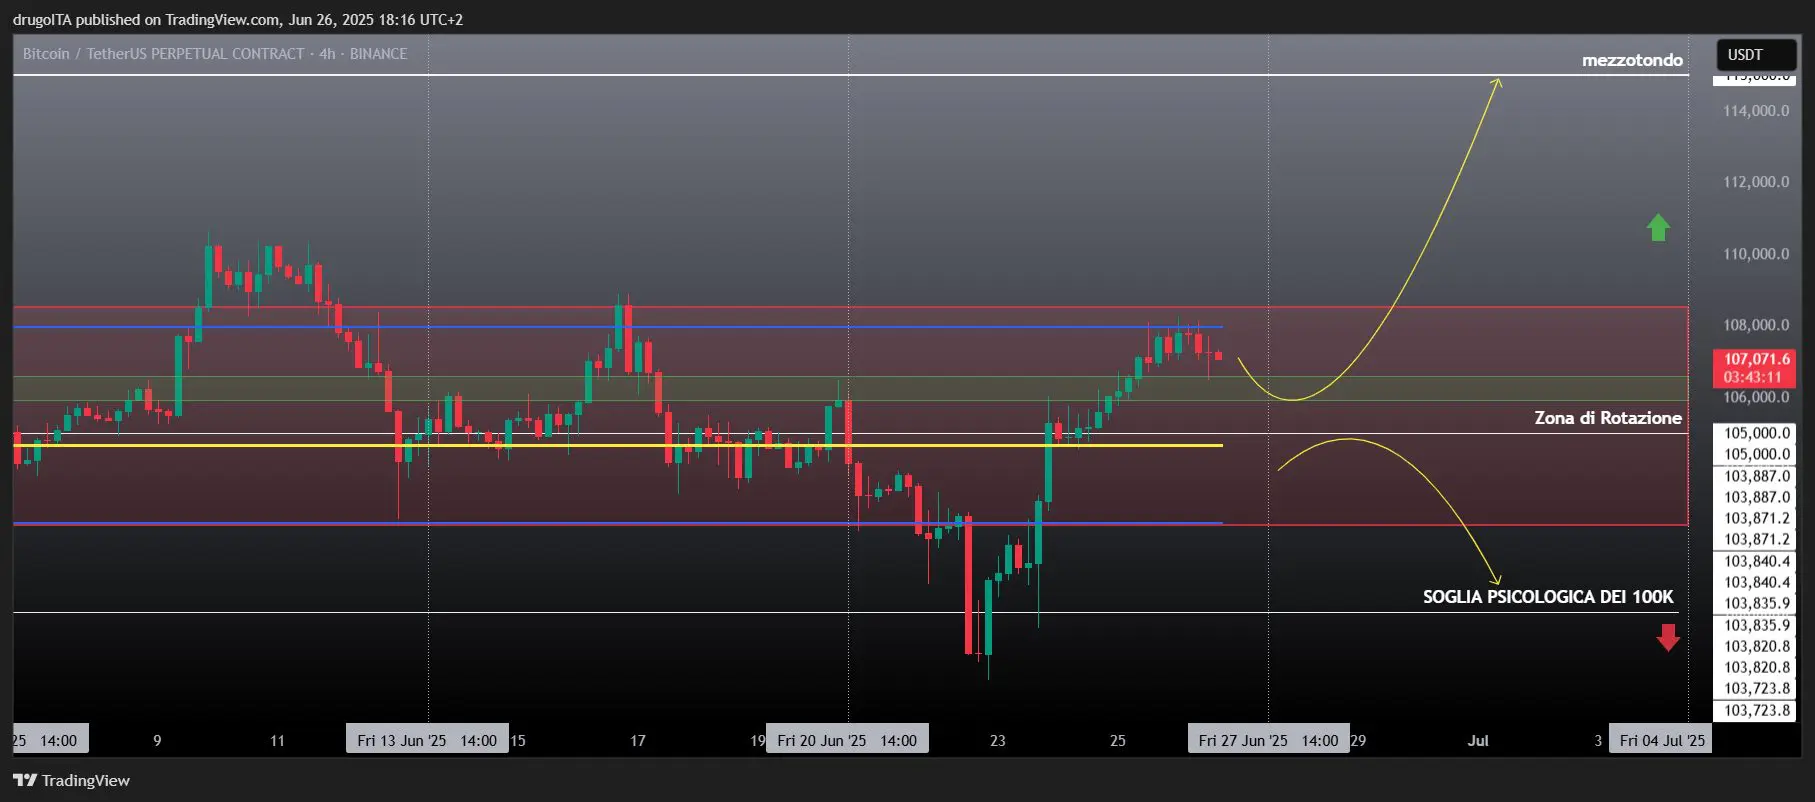Screen dimensions: 1815x802
Task: Click the 107,071.6 current price label
Action: pos(1756,358)
